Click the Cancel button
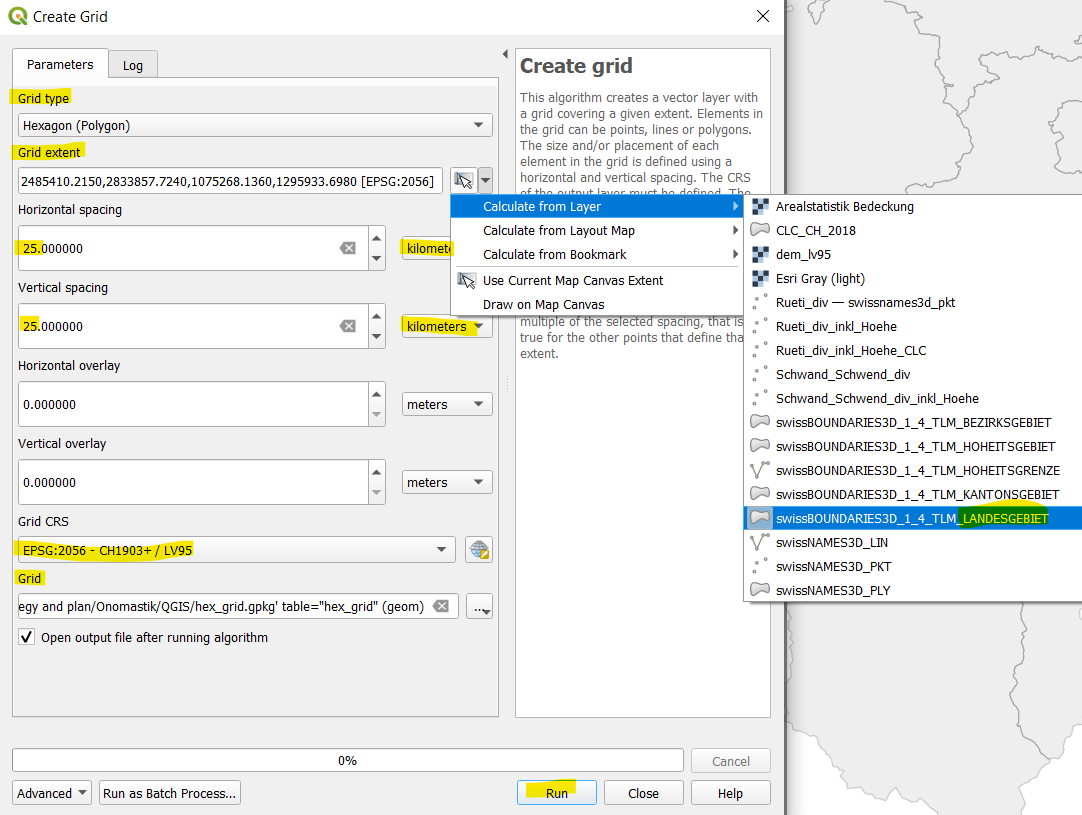This screenshot has width=1082, height=815. click(x=731, y=760)
